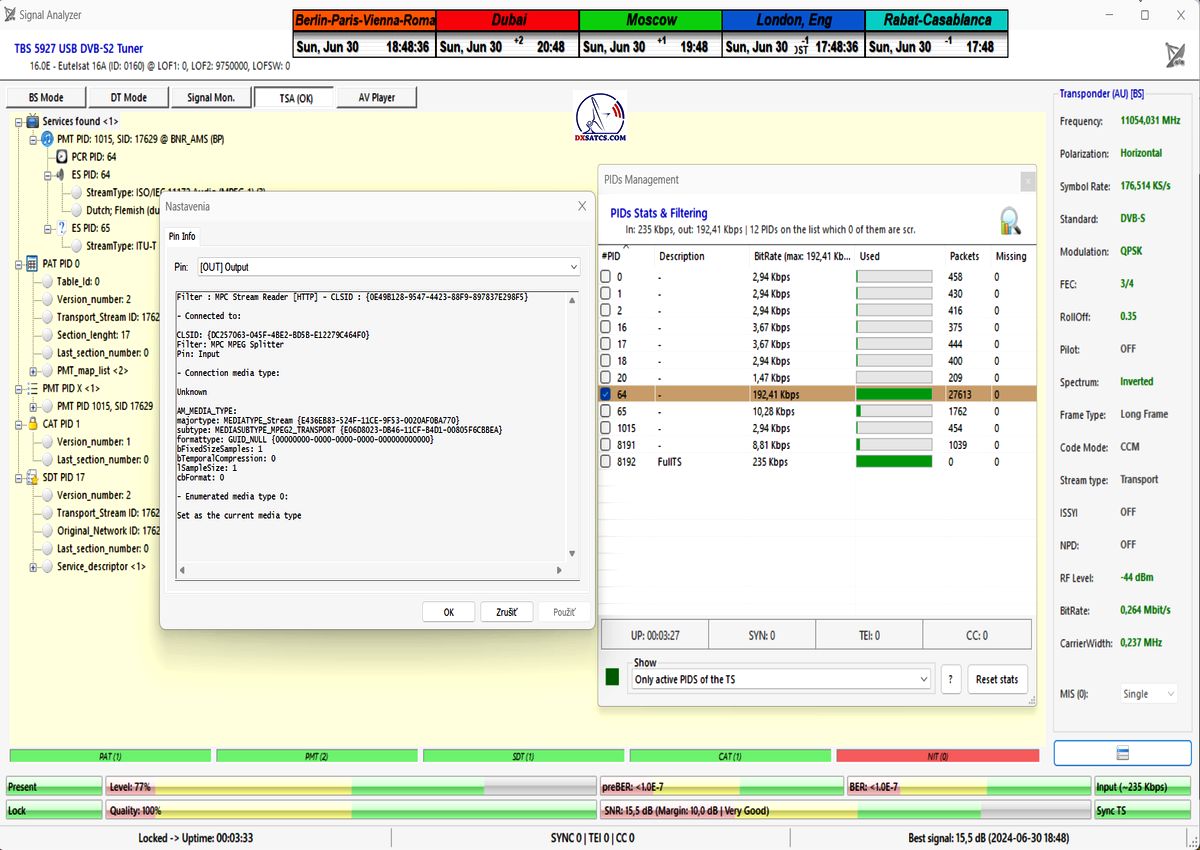Click the TV icon beside Services found
Screen dimensions: 1200x850
tap(32, 121)
